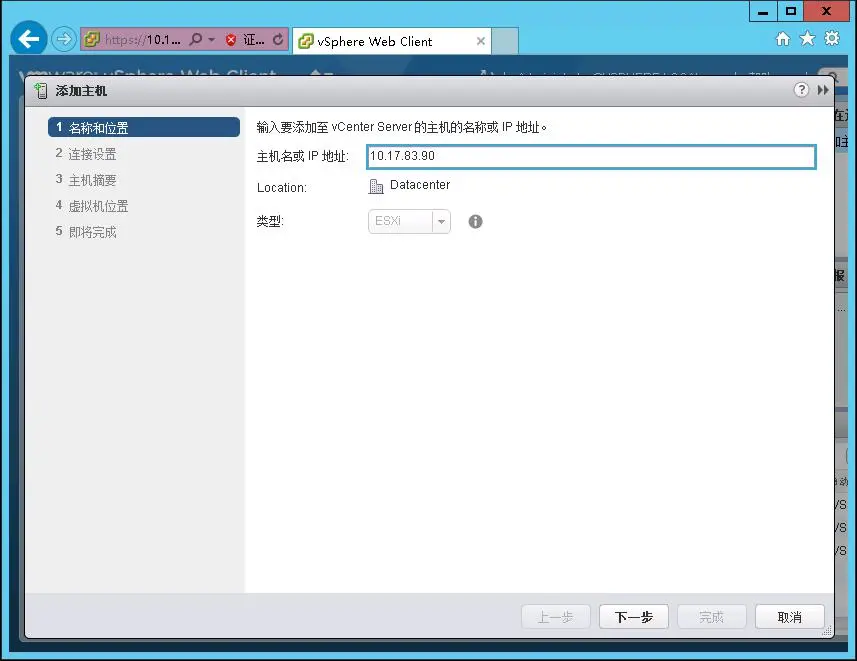The image size is (857, 661).
Task: Click the 取消 button
Action: coord(790,617)
